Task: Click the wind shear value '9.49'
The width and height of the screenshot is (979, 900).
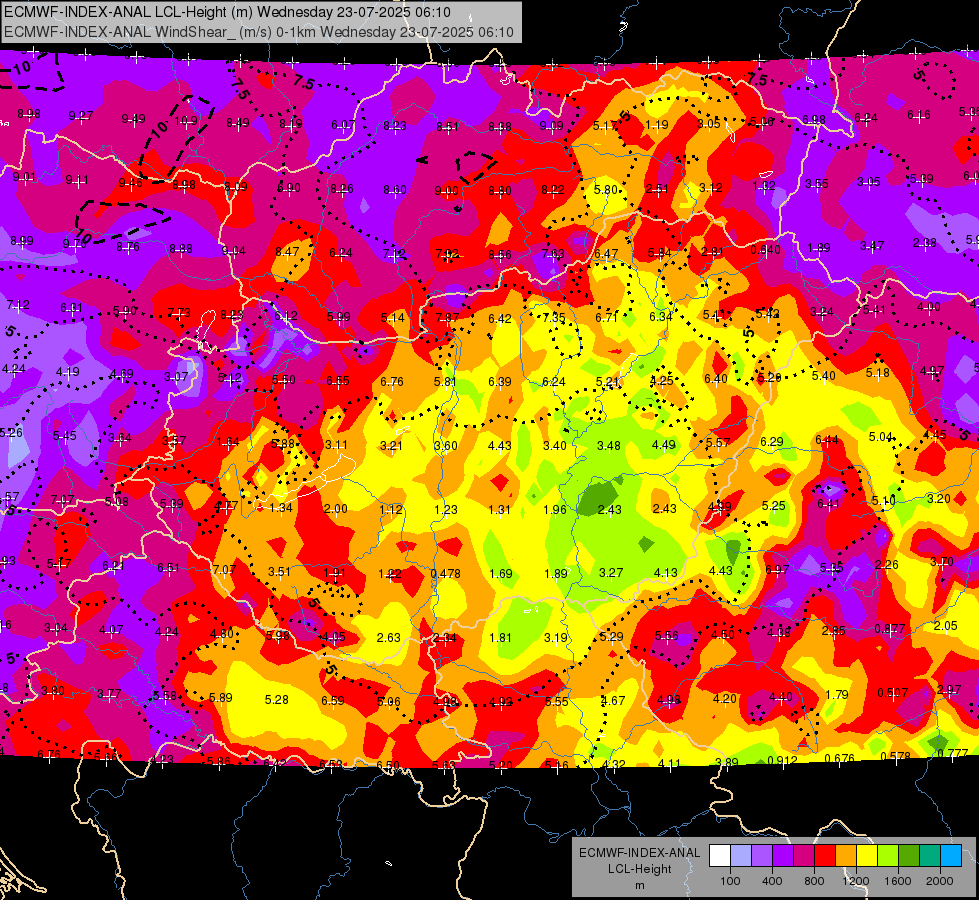Action: coord(134,119)
